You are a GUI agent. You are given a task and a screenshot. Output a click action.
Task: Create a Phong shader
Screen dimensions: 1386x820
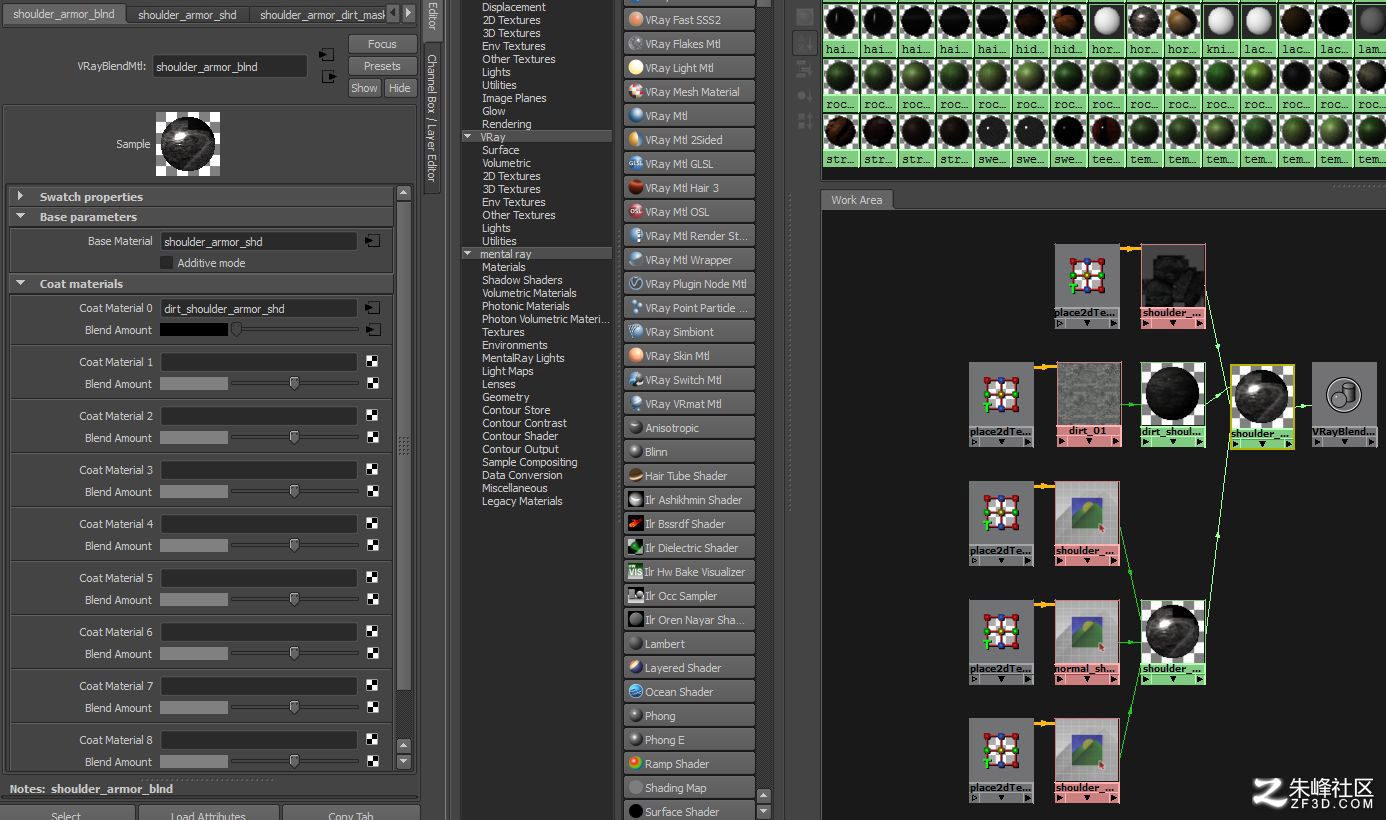[689, 716]
